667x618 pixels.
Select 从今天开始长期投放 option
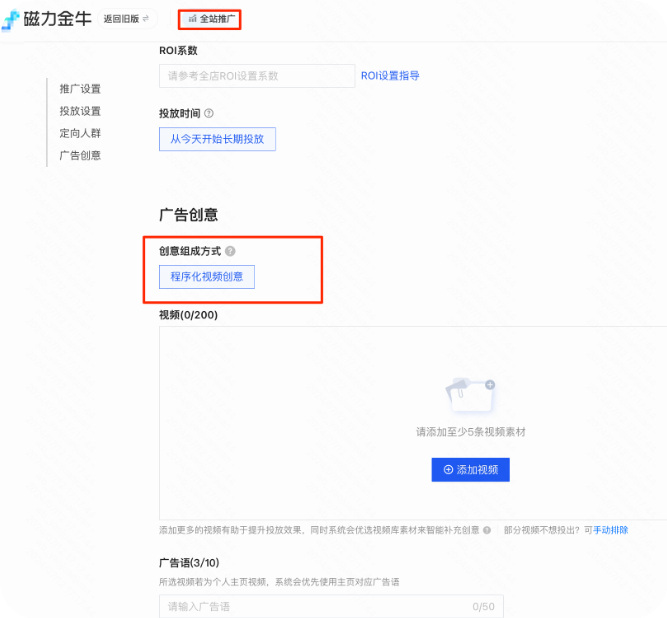[217, 139]
